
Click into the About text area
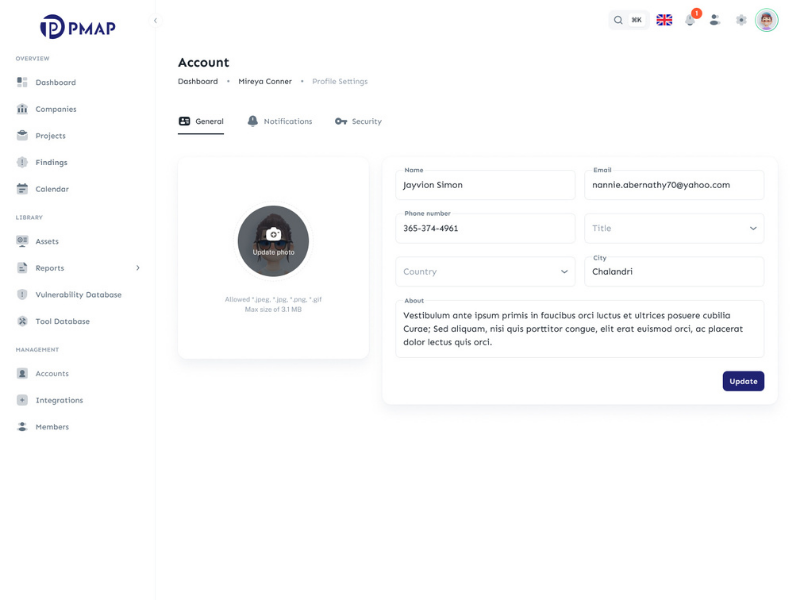pyautogui.click(x=580, y=329)
